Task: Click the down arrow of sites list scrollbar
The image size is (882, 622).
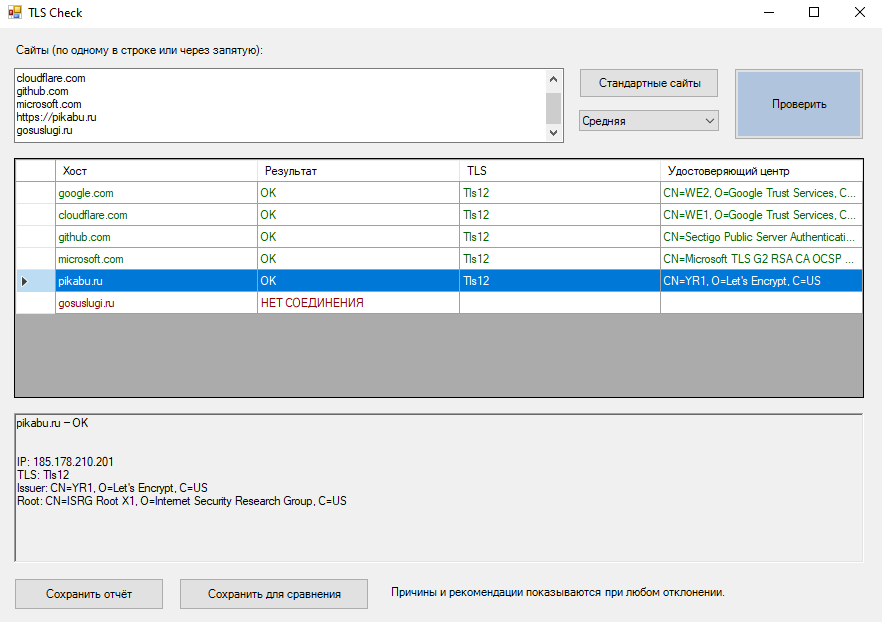Action: tap(554, 133)
